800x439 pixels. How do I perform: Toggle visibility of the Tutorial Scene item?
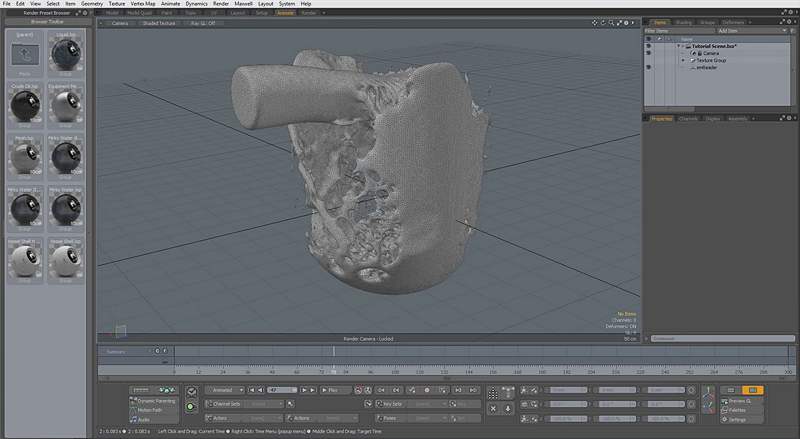(649, 46)
